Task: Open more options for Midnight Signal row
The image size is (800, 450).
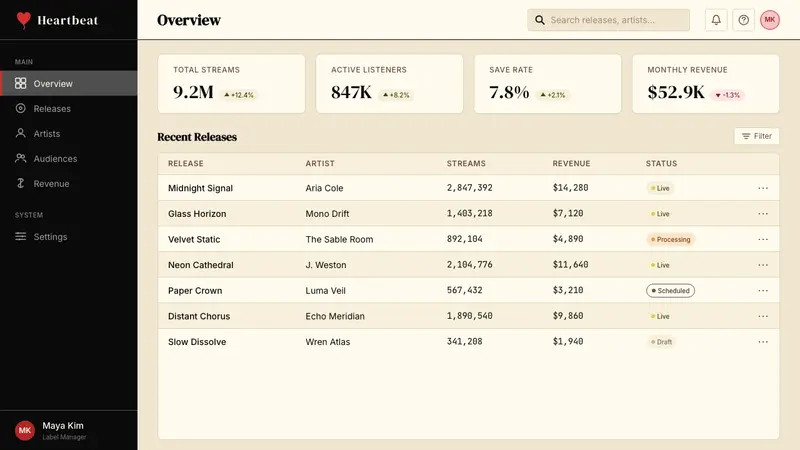Action: [763, 188]
